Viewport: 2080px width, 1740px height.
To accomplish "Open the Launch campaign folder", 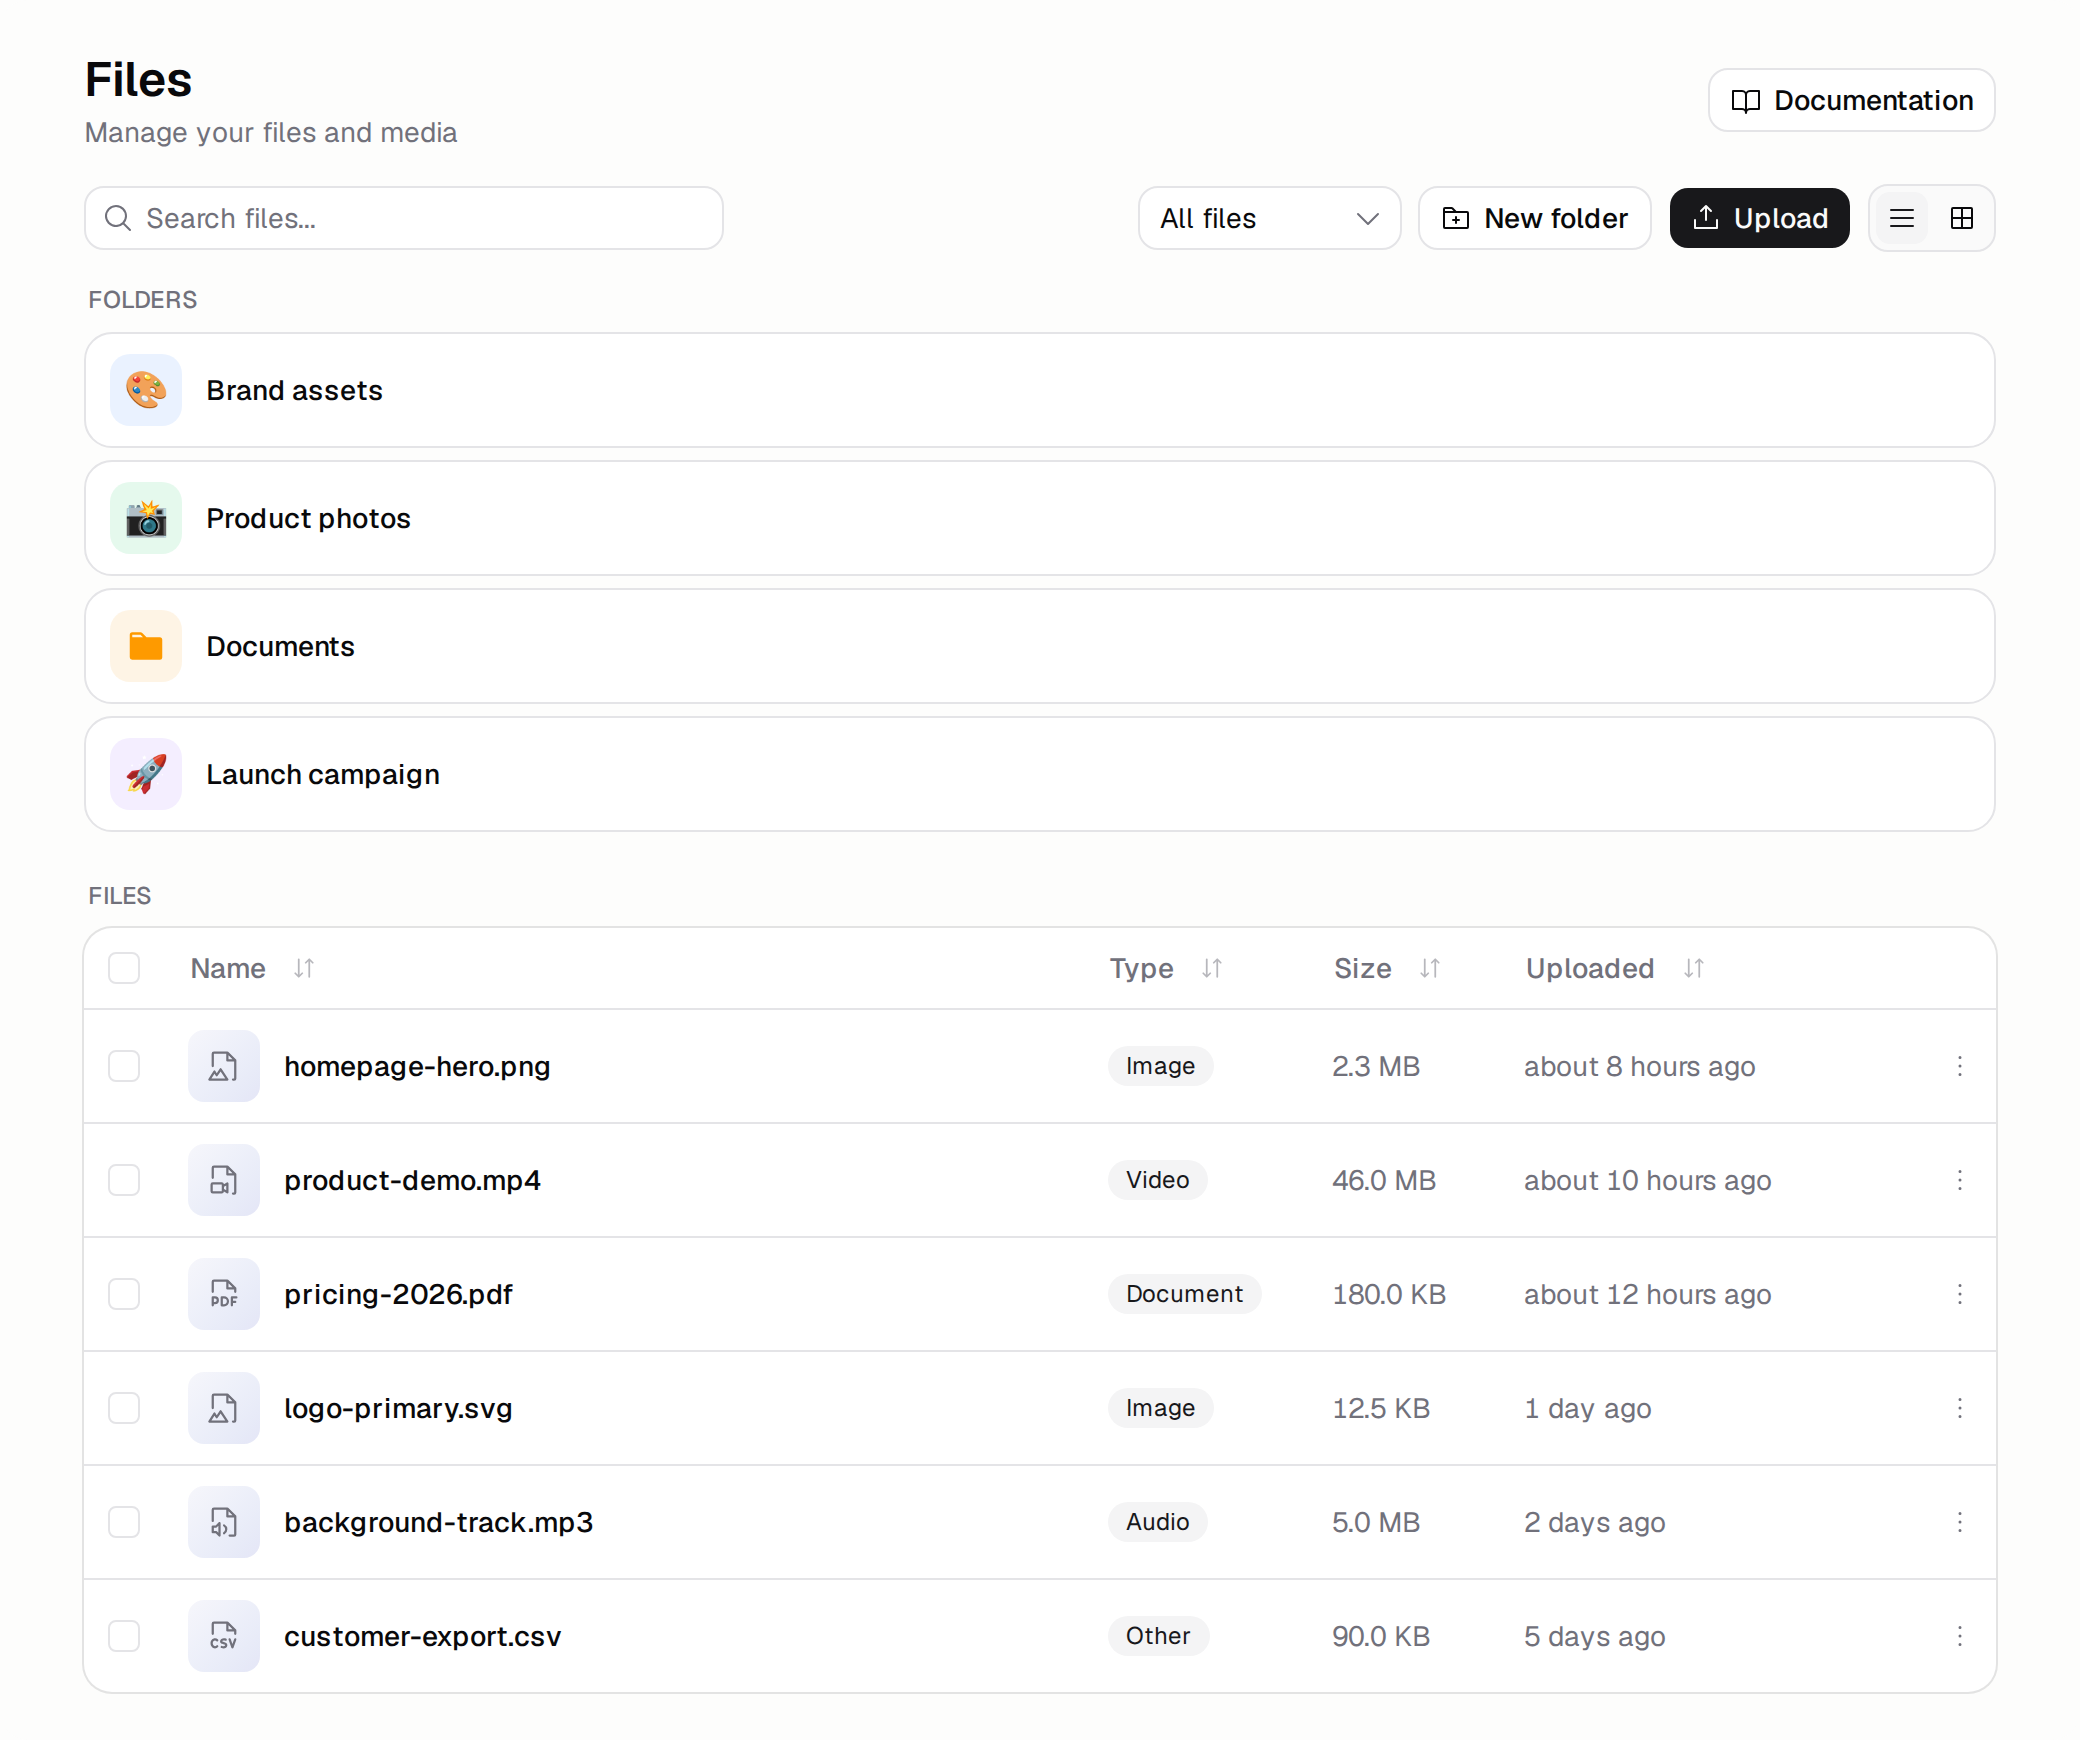I will [x=1040, y=774].
